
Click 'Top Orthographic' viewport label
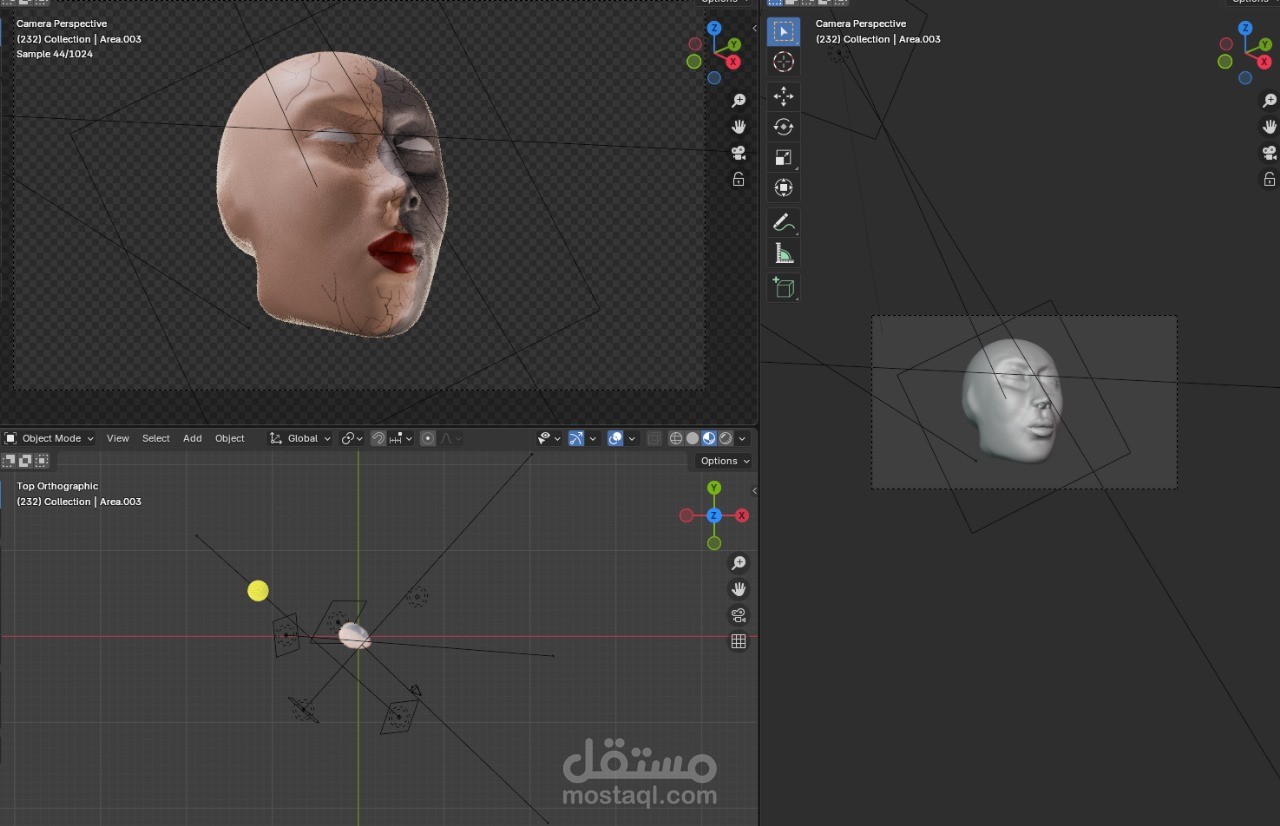pyautogui.click(x=57, y=486)
